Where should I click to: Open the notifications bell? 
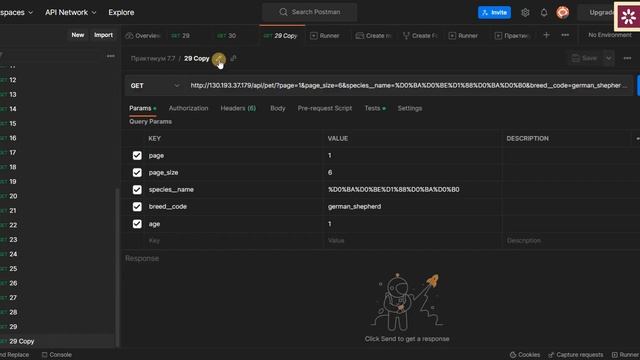(x=544, y=13)
